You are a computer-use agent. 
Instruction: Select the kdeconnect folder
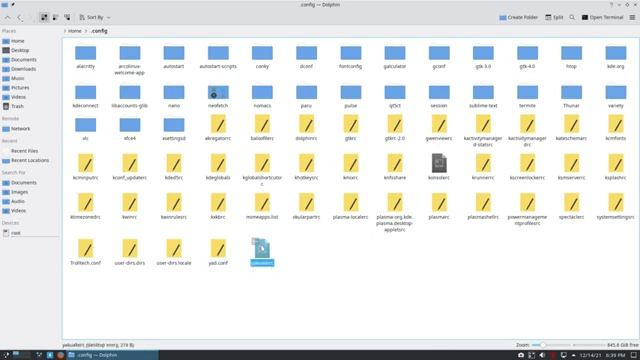point(85,96)
